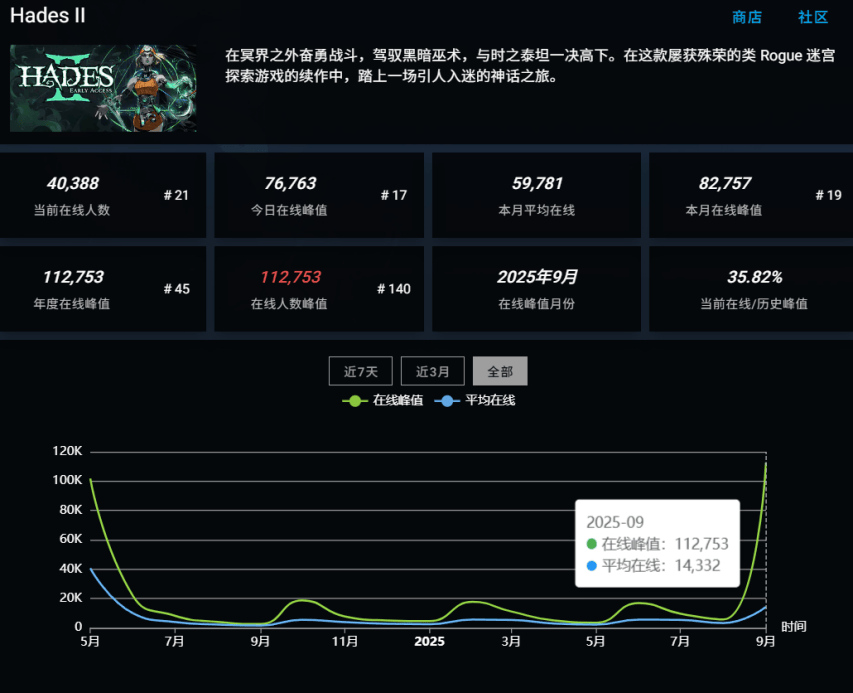Click the blue dot beside 平均在线 in tooltip
Viewport: 853px width, 693px height.
591,566
